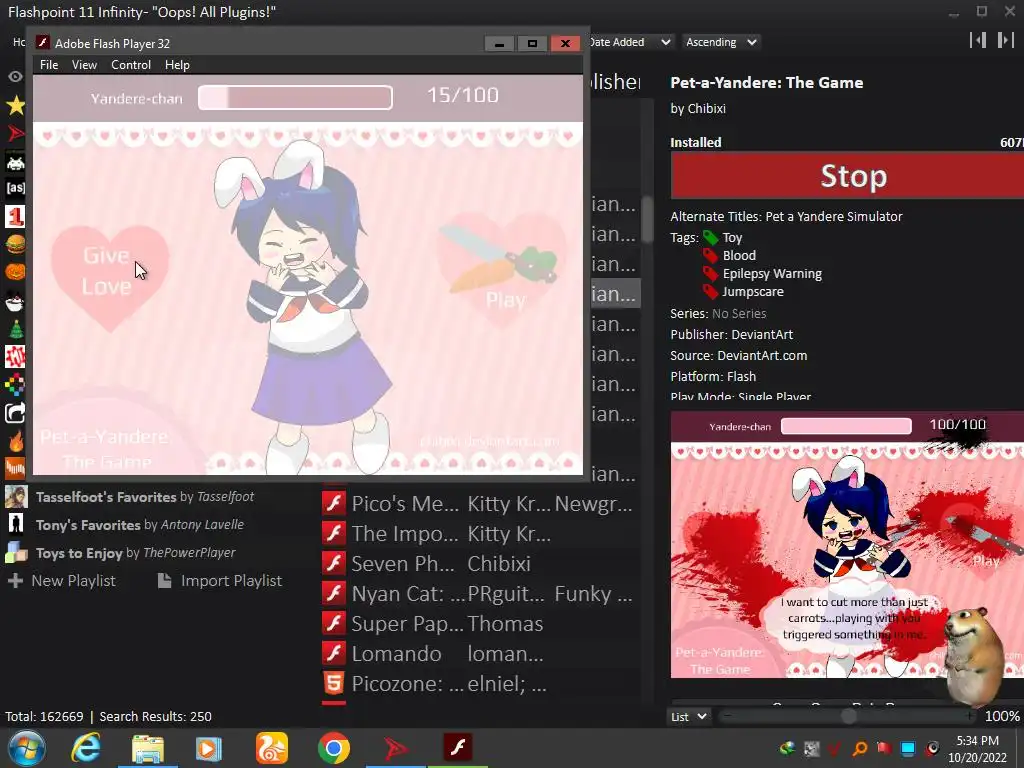This screenshot has width=1024, height=768.
Task: Open the space invader arcade playlist icon
Action: coord(15,161)
